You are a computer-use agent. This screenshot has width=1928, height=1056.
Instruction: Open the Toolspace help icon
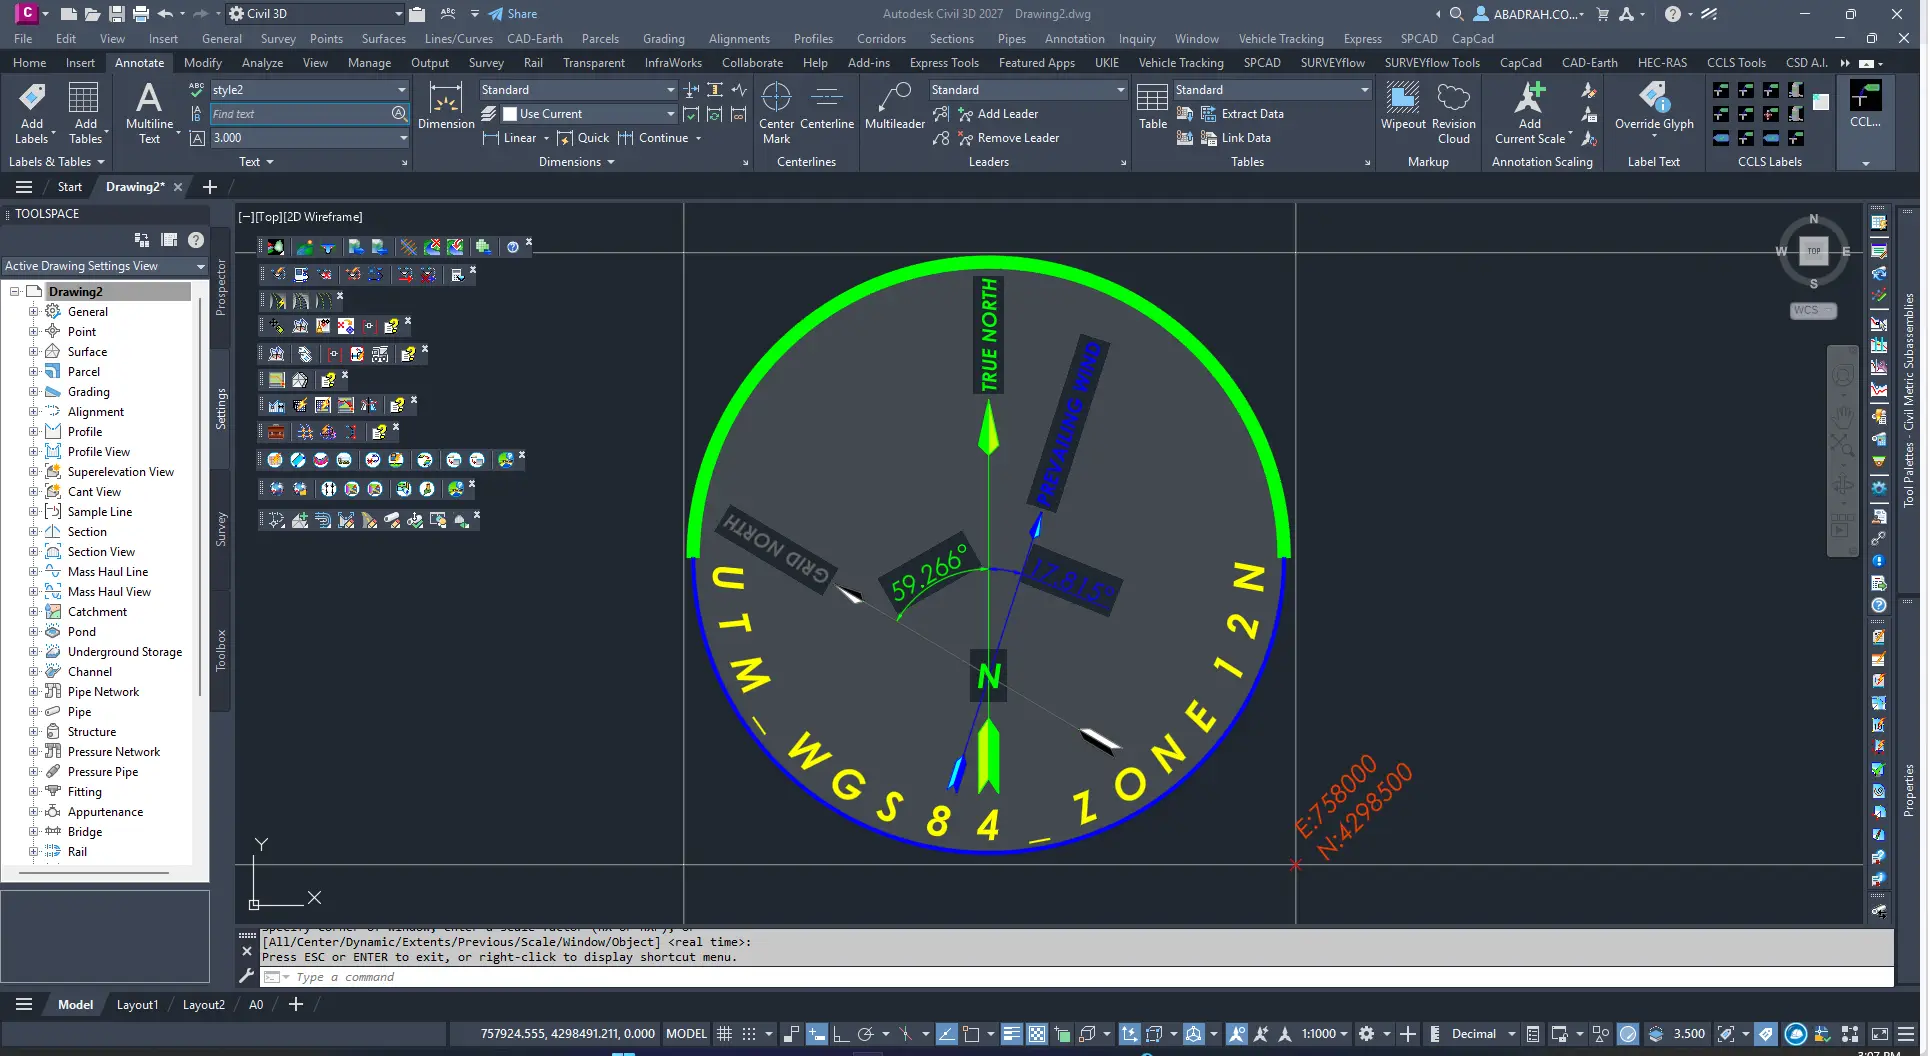click(x=196, y=240)
